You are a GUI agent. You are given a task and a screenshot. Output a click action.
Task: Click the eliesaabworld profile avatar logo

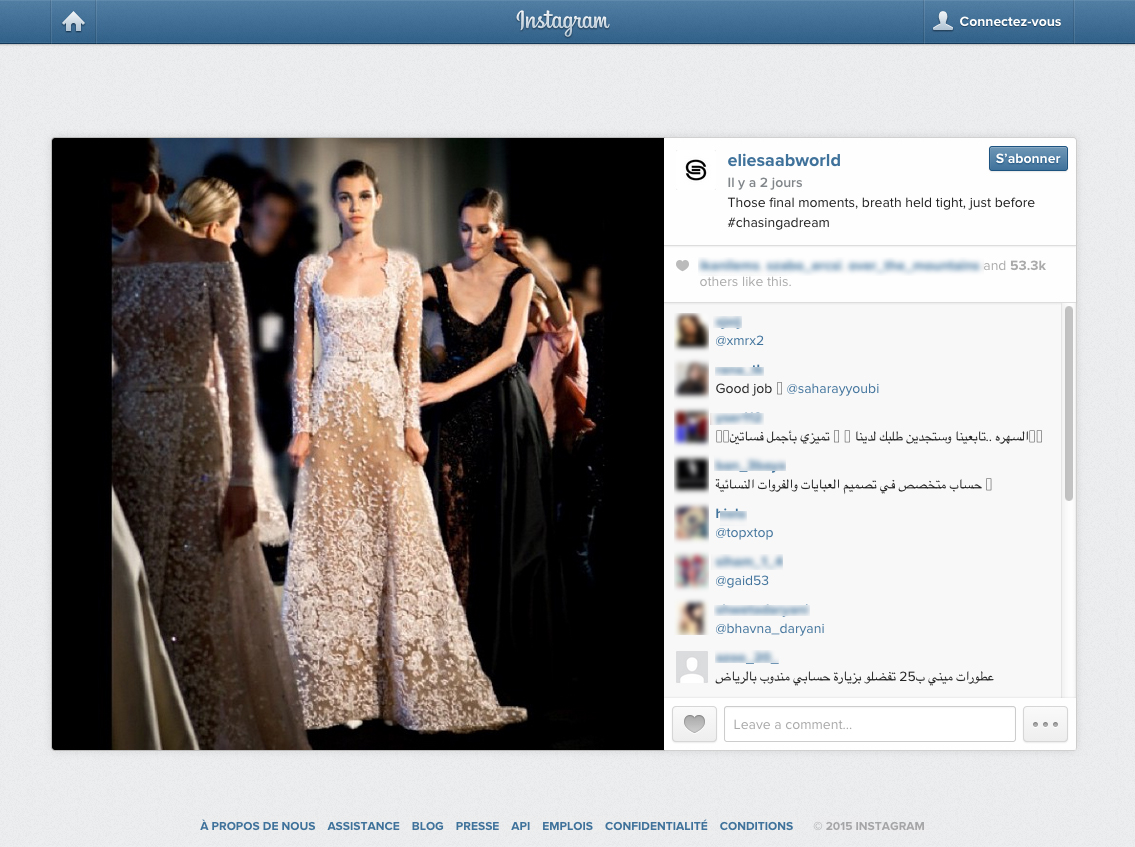pos(695,171)
